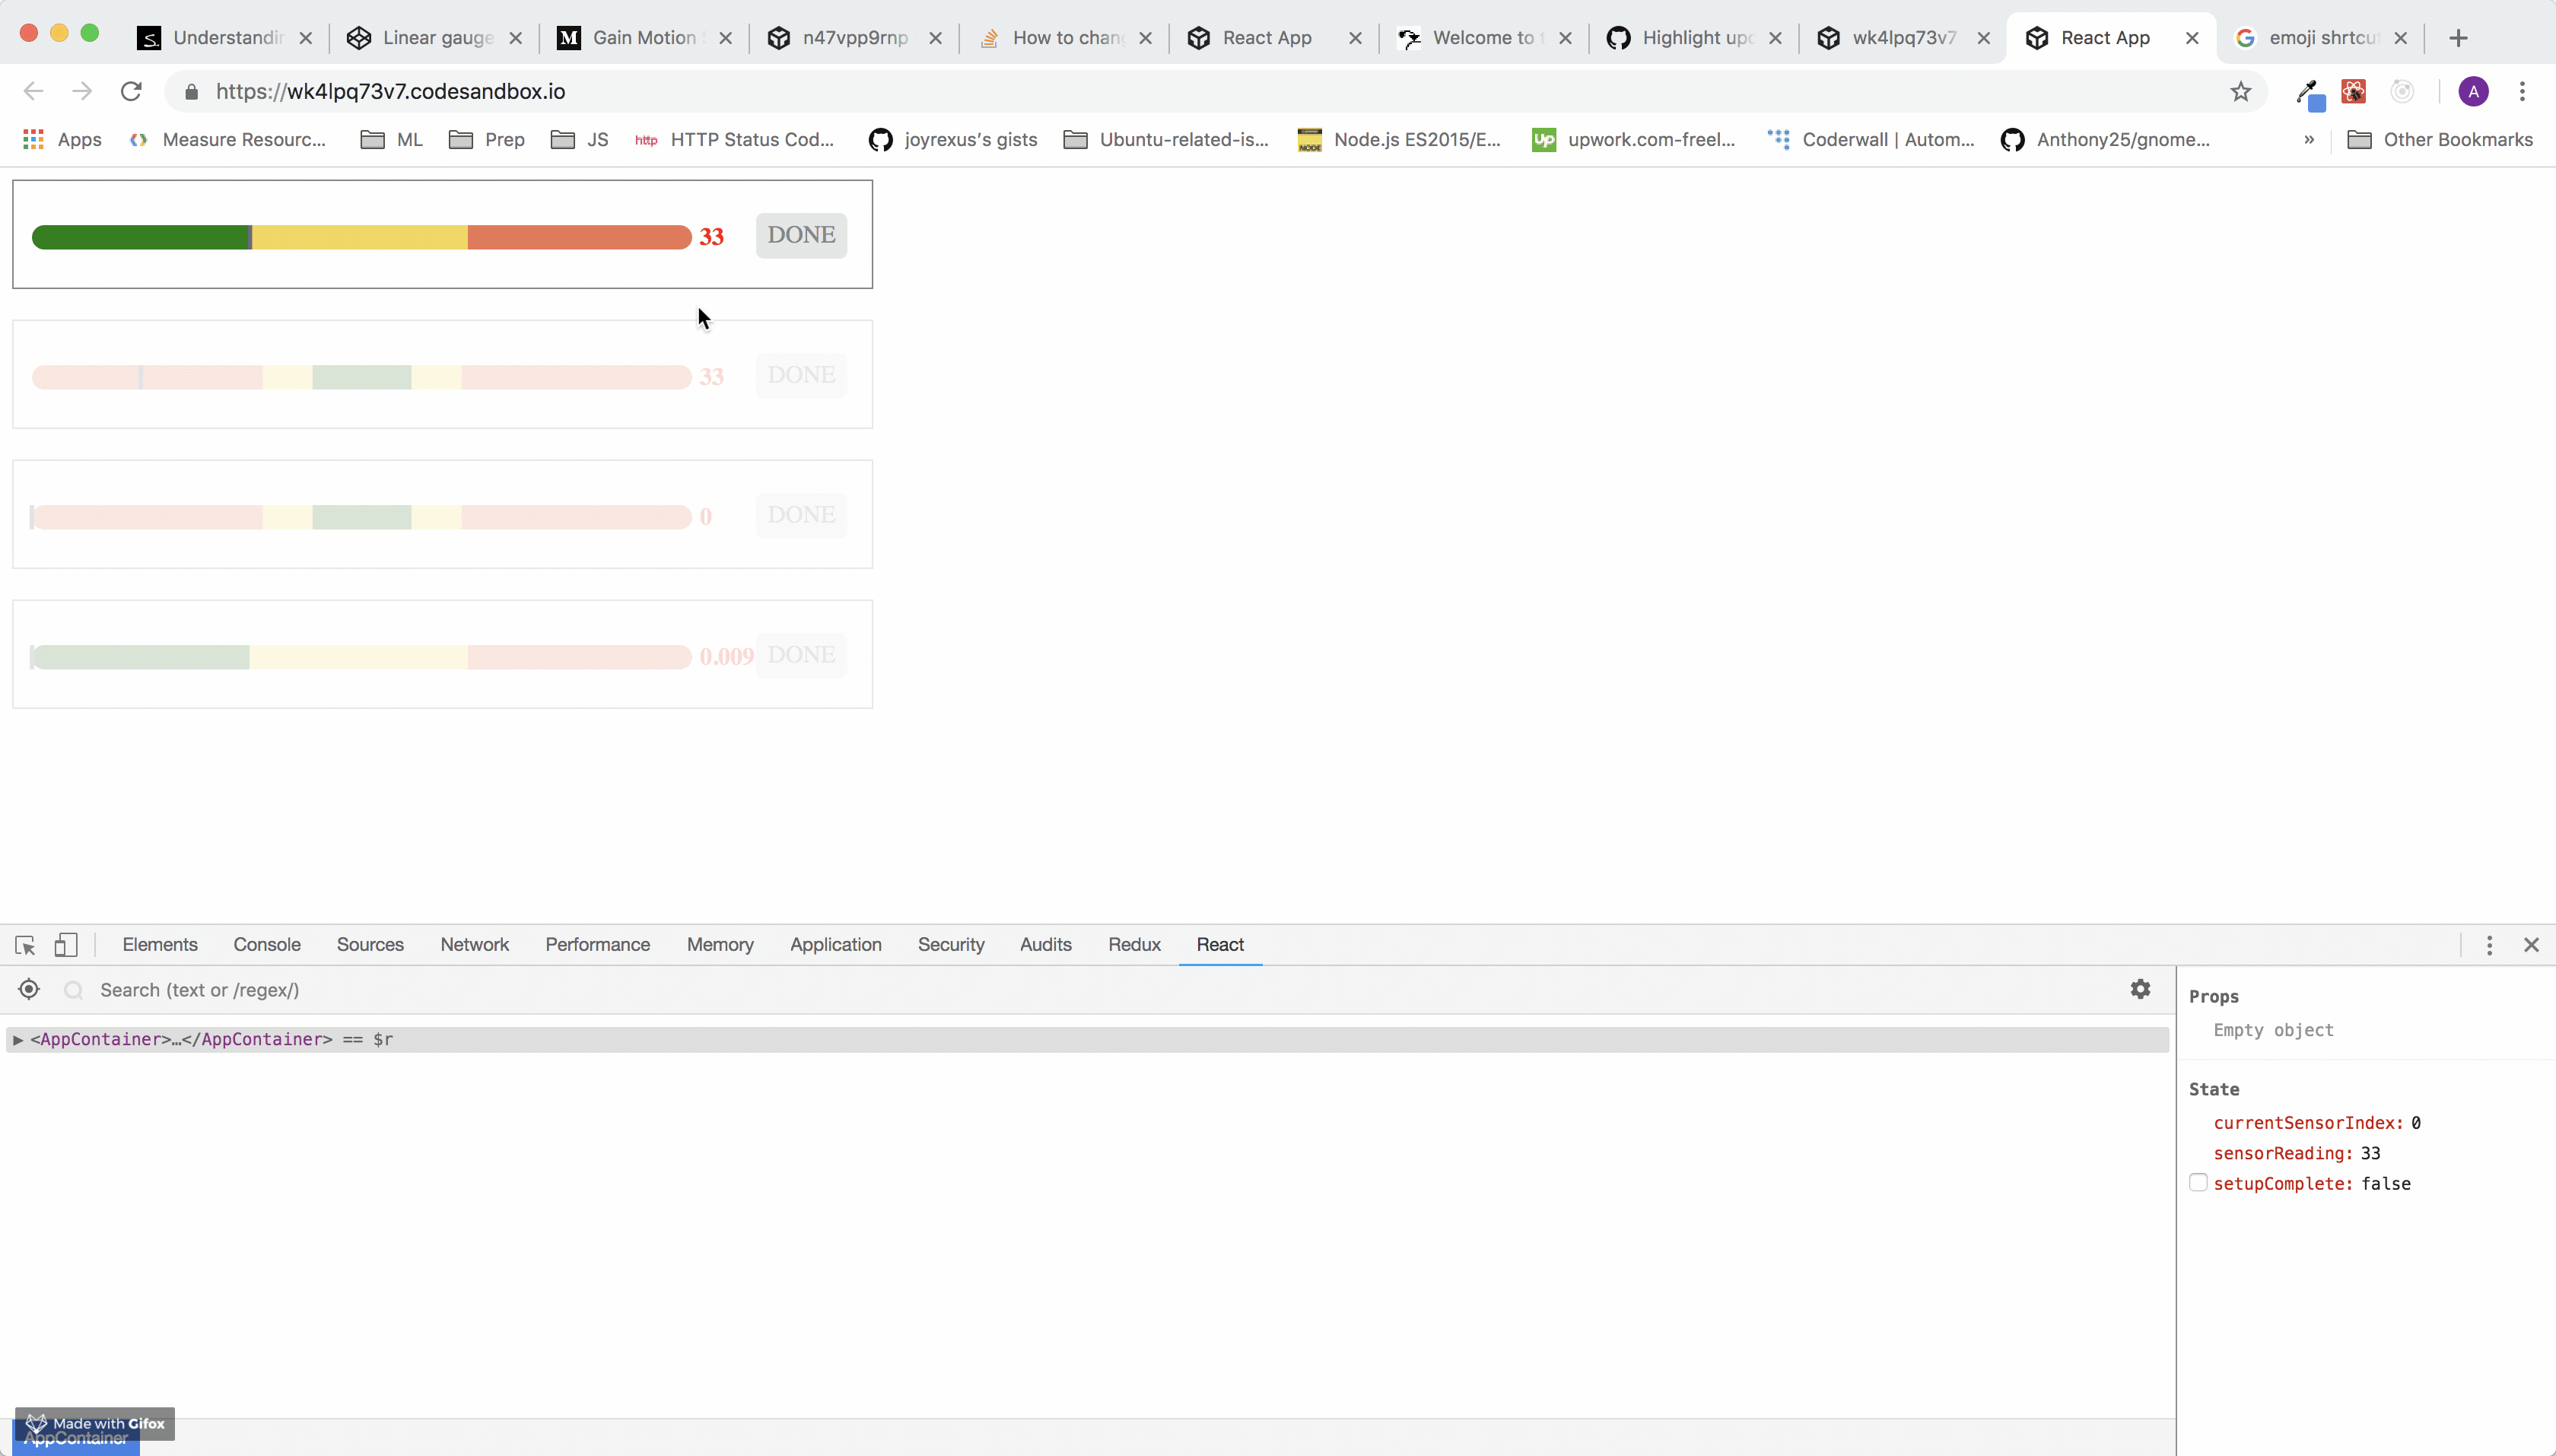Open the Apps bookmarks shortcut
Viewport: 2556px width, 1456px height.
[x=62, y=140]
